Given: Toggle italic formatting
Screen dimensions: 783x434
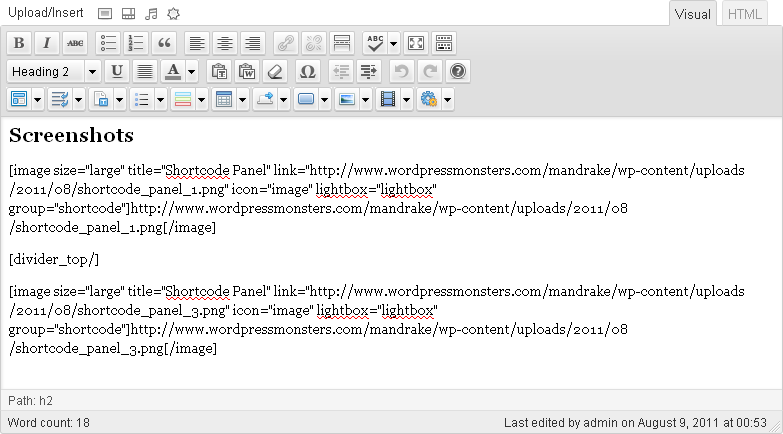Looking at the screenshot, I should click(46, 43).
